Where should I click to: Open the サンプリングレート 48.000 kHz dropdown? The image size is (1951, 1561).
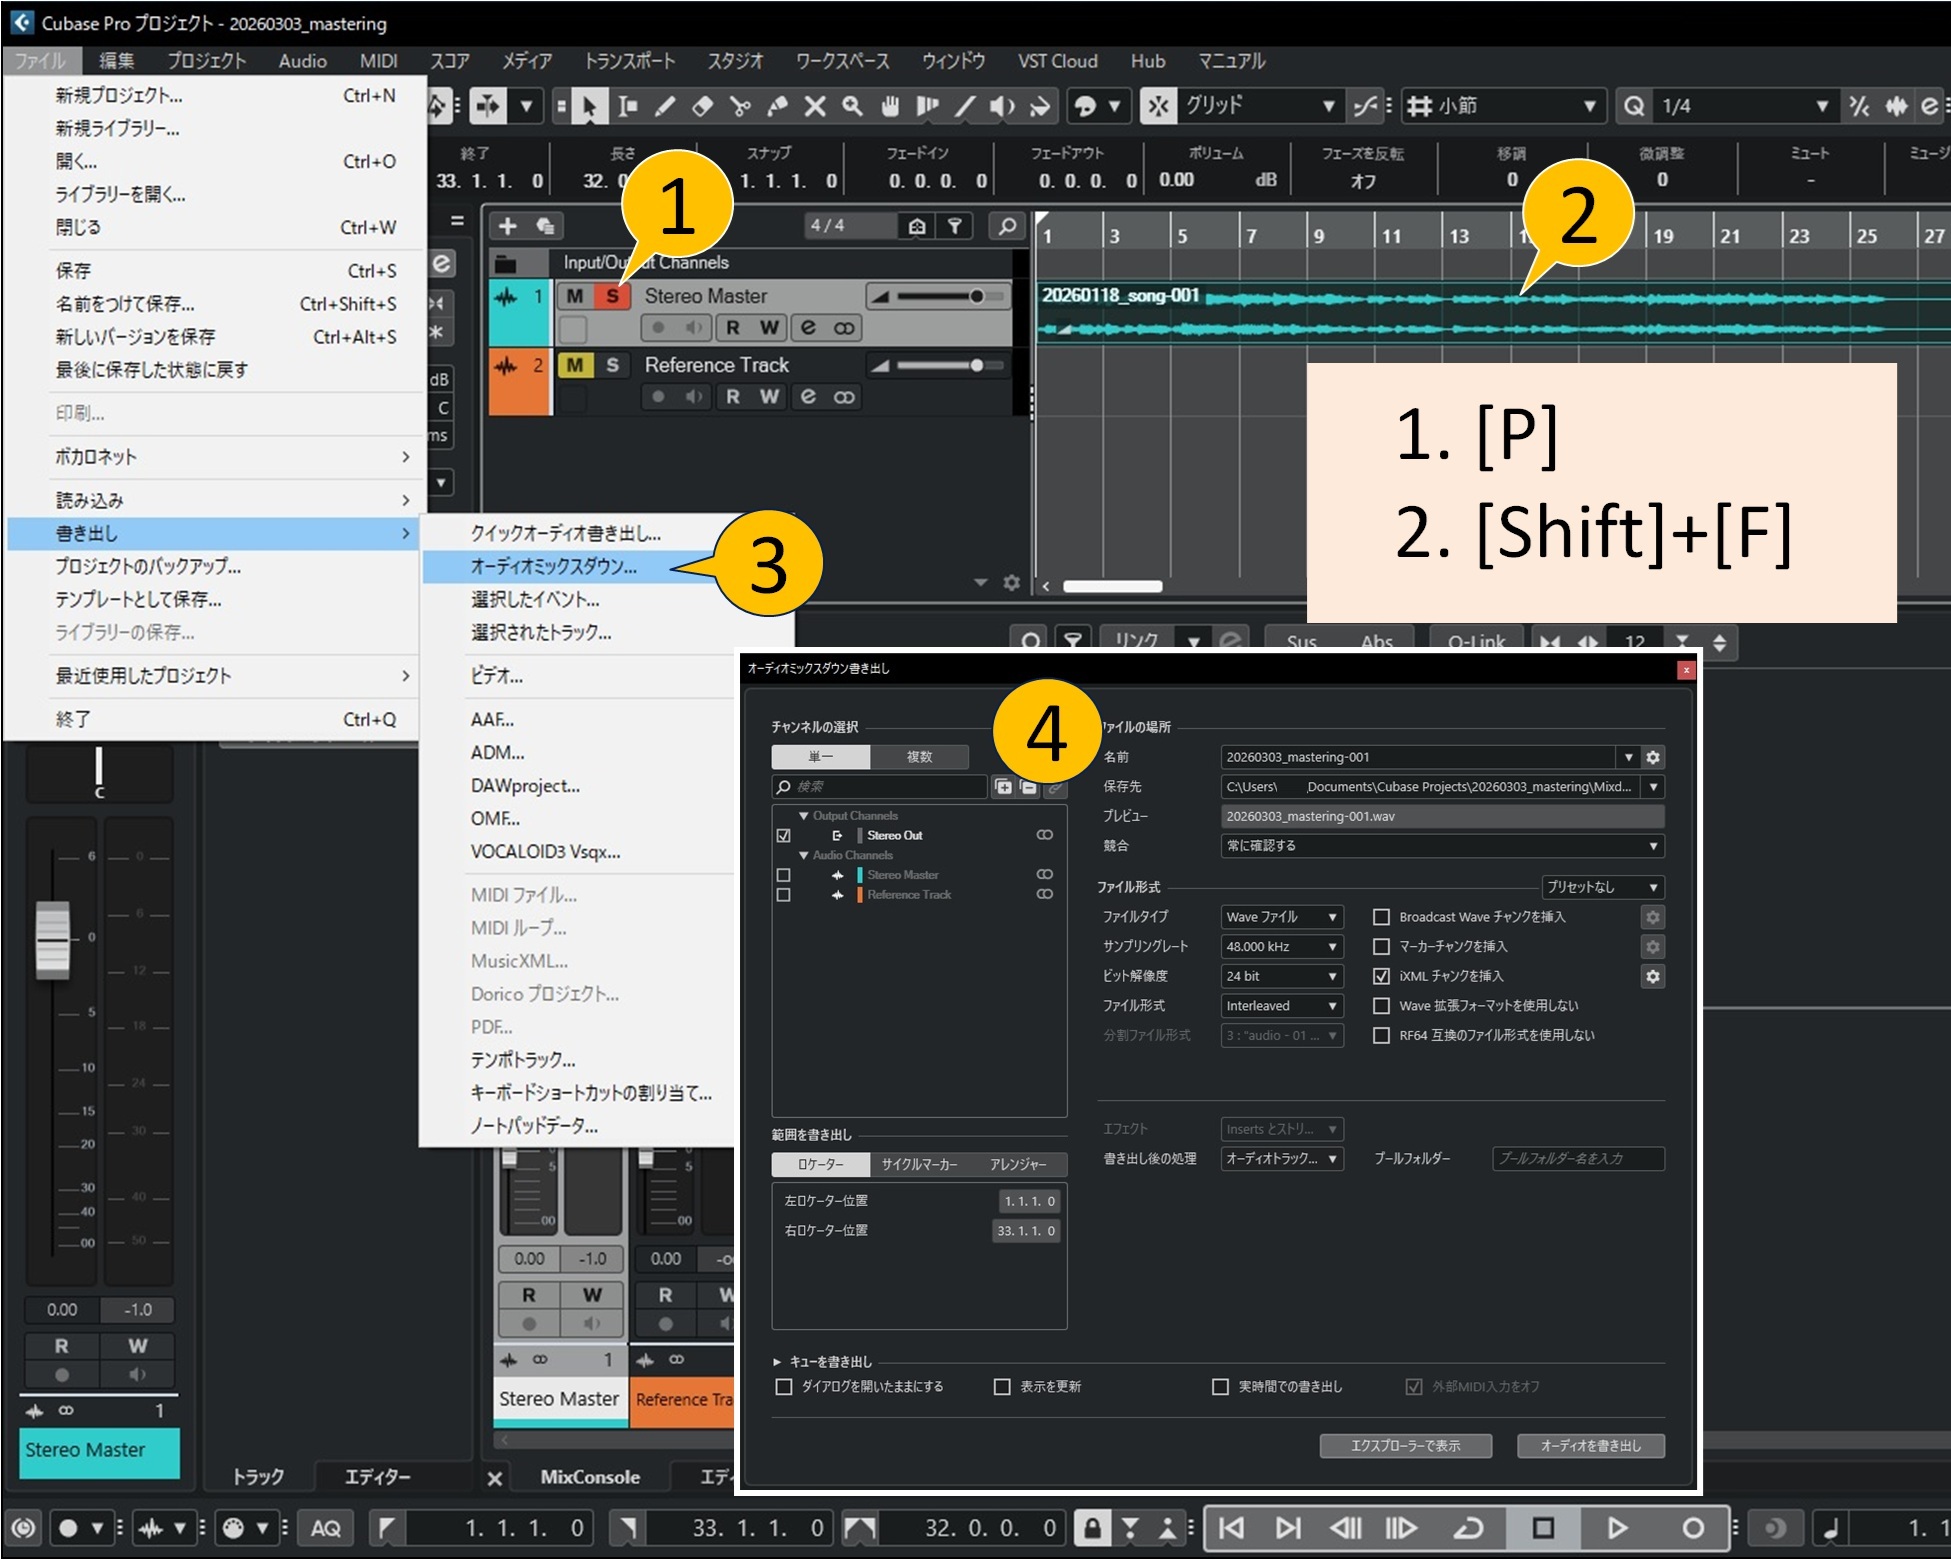[x=1282, y=946]
